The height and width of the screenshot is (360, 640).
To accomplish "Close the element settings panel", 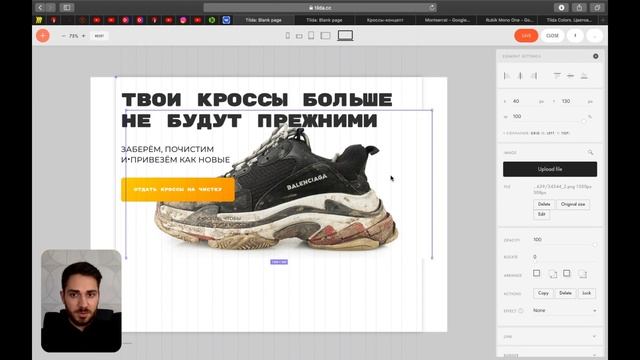I will (596, 56).
